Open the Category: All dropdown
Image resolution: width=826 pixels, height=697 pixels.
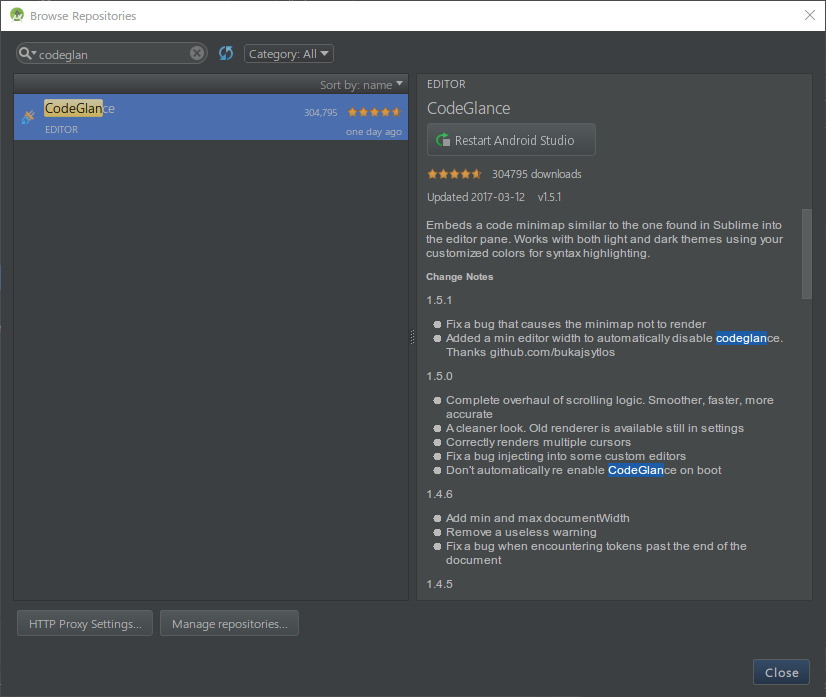point(289,54)
